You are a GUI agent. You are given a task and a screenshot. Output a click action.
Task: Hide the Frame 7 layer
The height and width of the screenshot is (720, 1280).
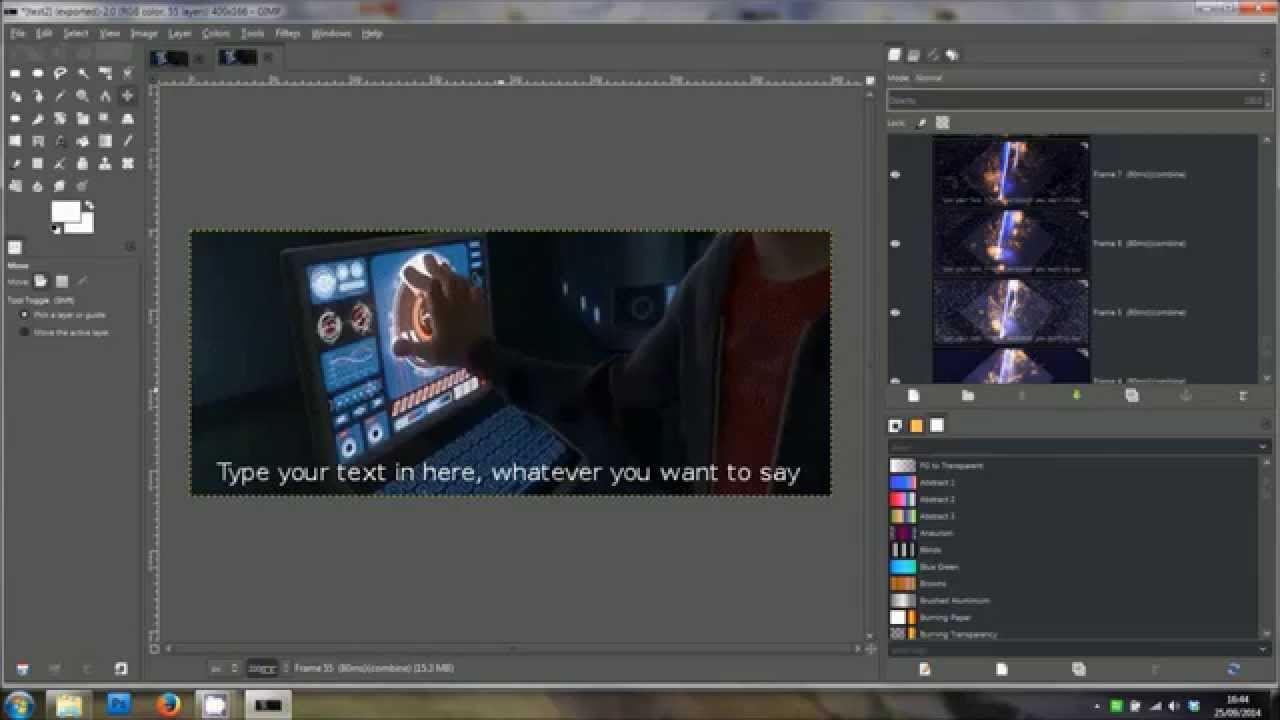click(895, 174)
